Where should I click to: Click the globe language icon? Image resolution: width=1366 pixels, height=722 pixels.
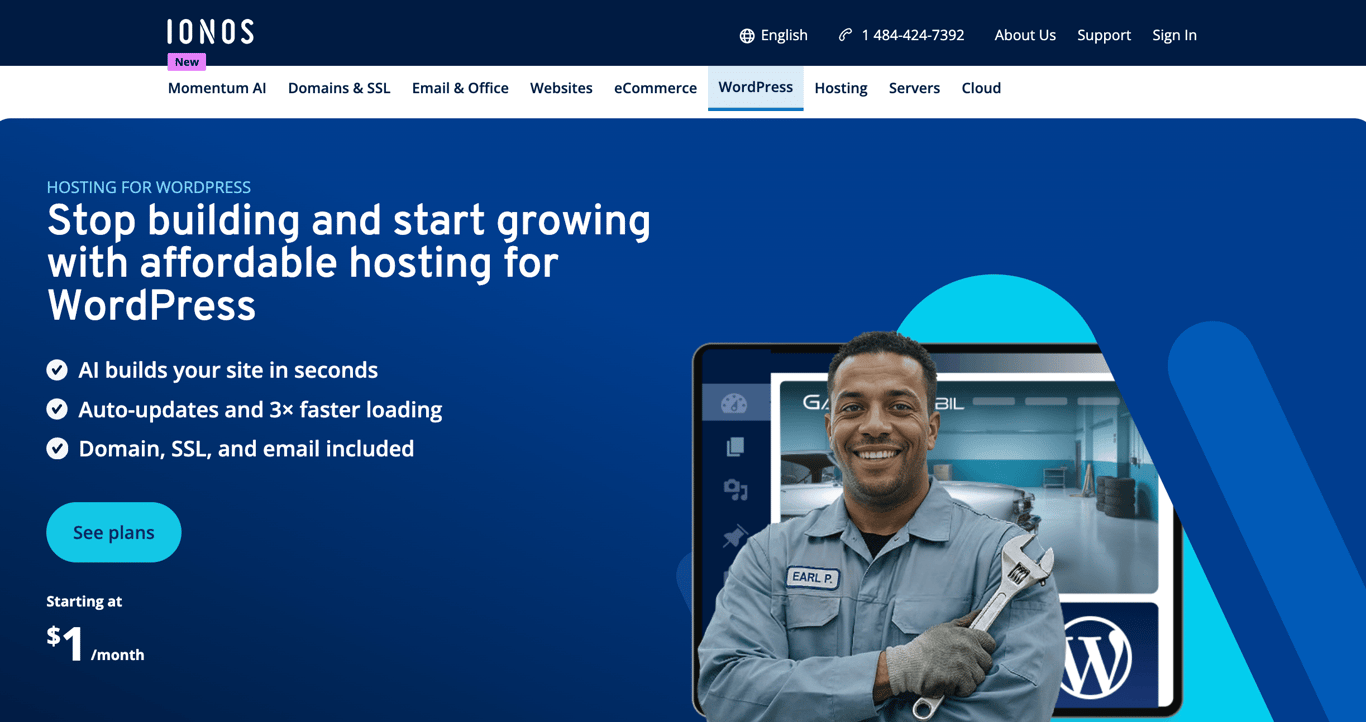click(x=747, y=36)
